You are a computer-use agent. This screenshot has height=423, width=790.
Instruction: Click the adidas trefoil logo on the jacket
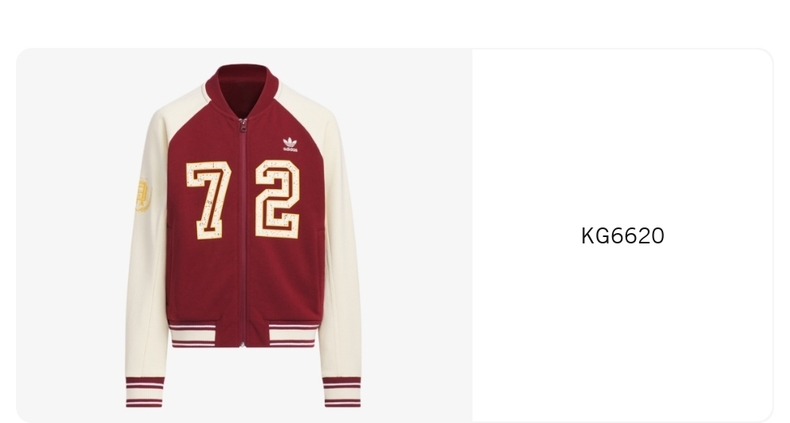[x=290, y=144]
